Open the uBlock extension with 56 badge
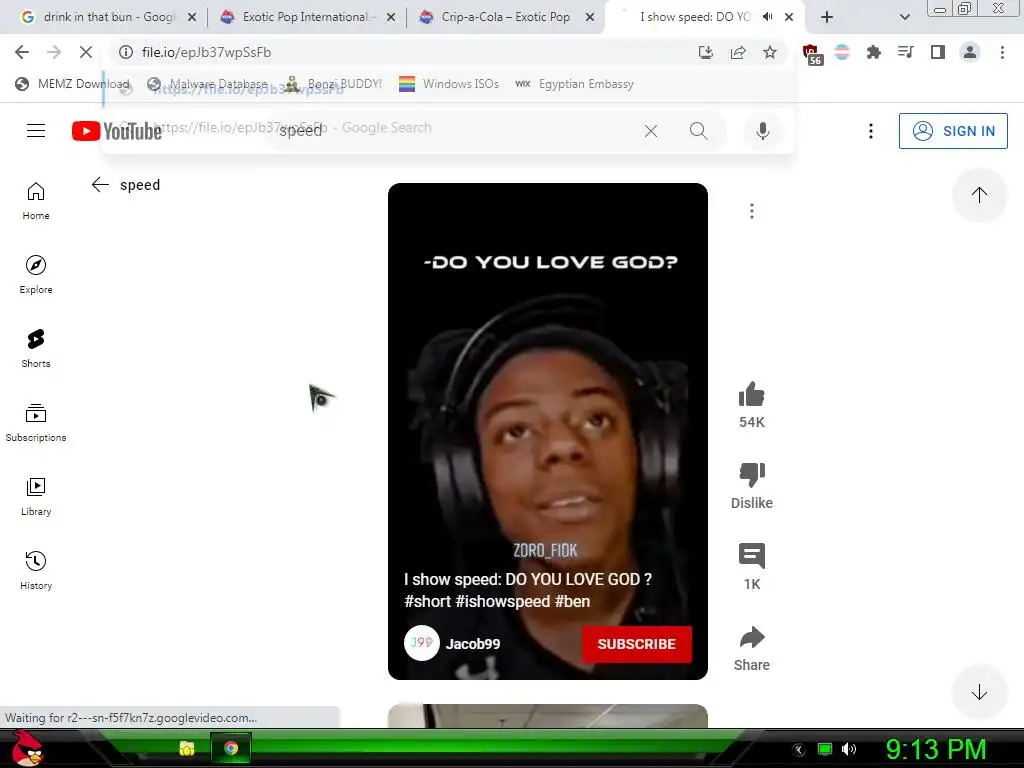The height and width of the screenshot is (768, 1024). [x=812, y=54]
